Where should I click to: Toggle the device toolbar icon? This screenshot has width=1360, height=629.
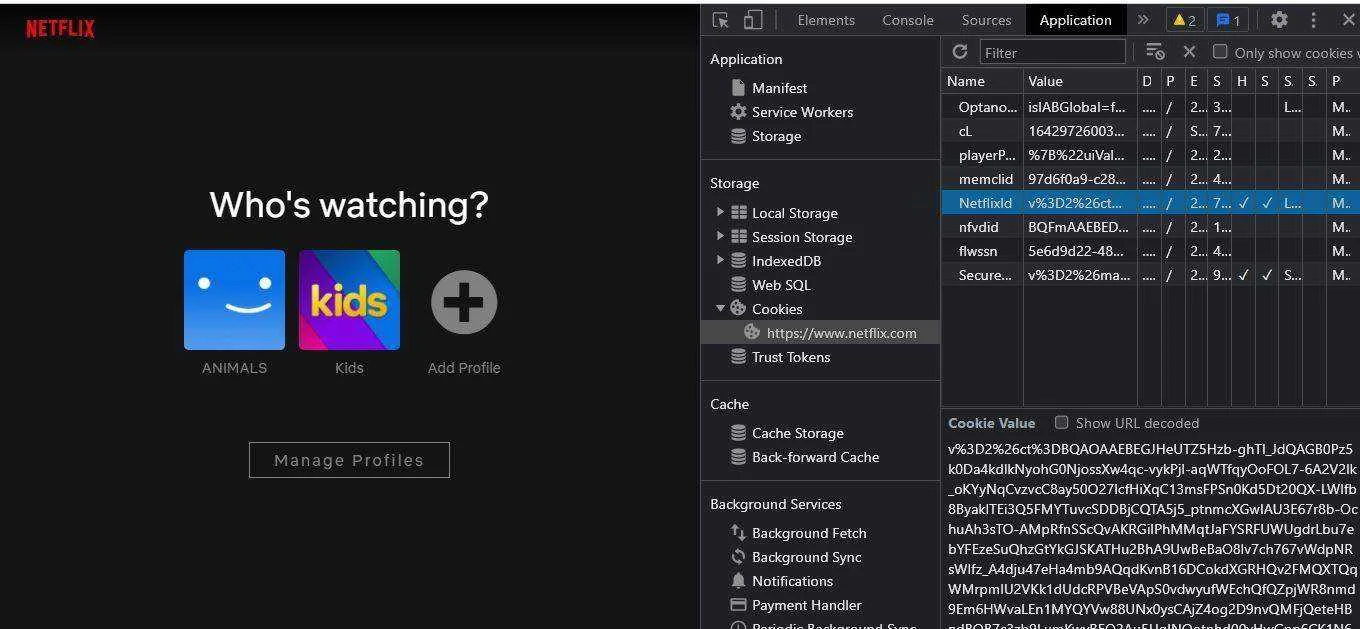click(753, 20)
